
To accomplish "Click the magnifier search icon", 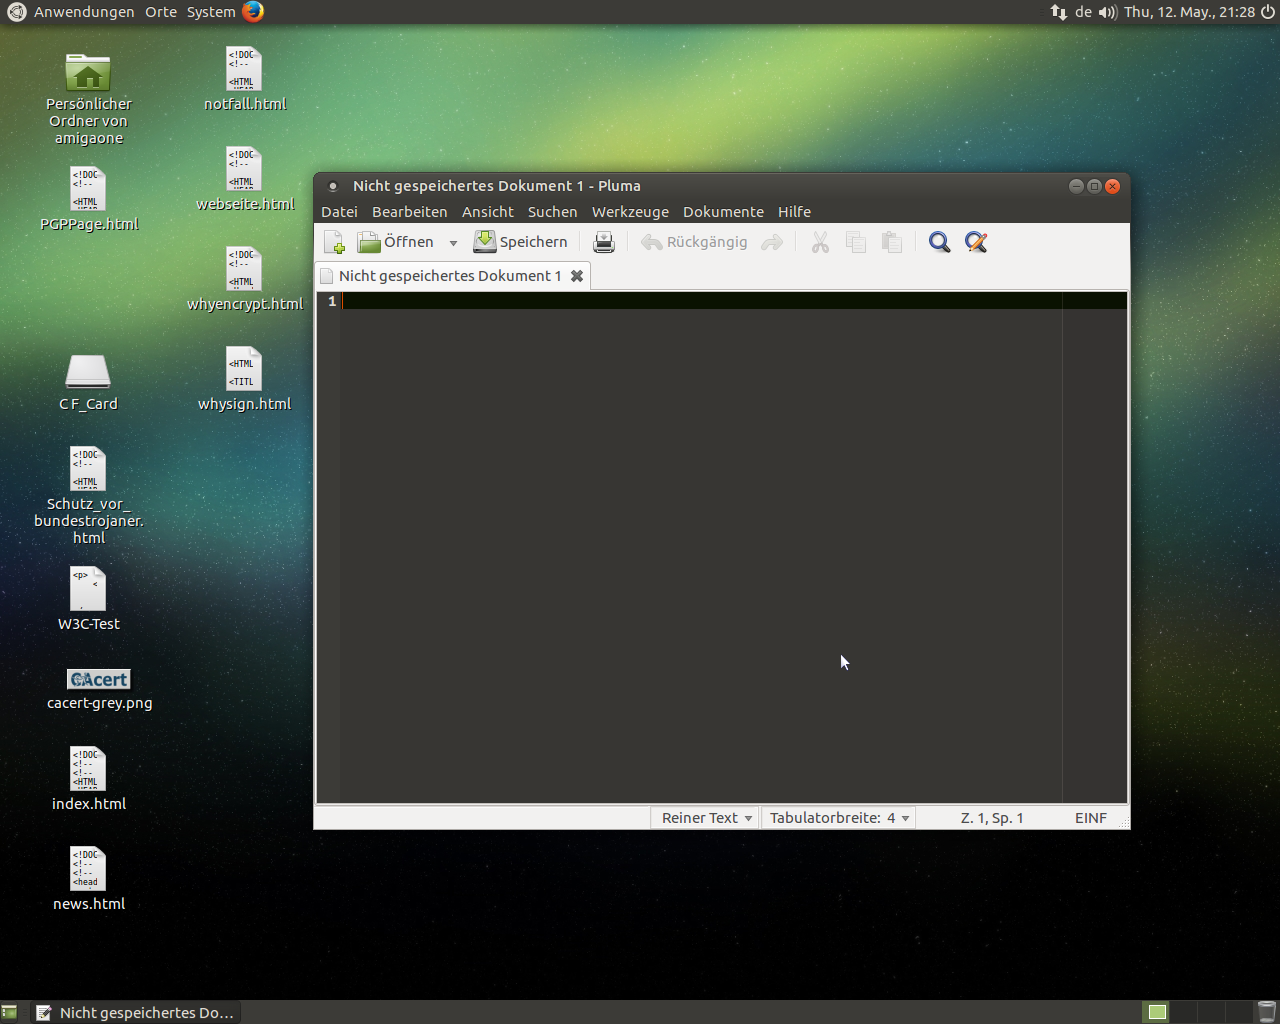I will click(x=939, y=242).
